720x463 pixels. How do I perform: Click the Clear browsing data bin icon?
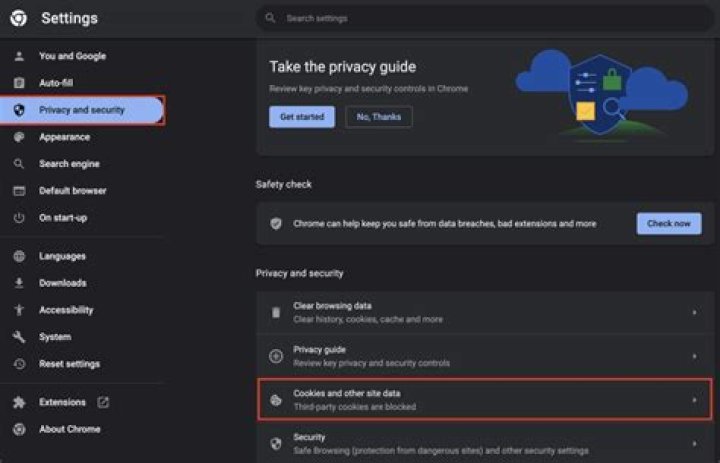pos(276,312)
